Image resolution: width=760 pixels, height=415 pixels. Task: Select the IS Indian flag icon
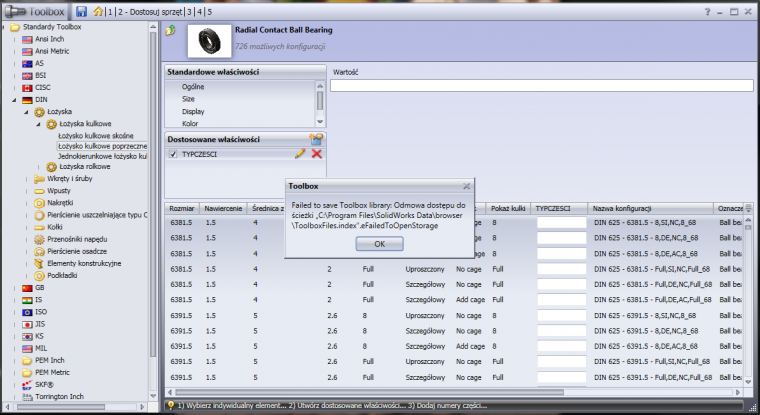pos(27,300)
